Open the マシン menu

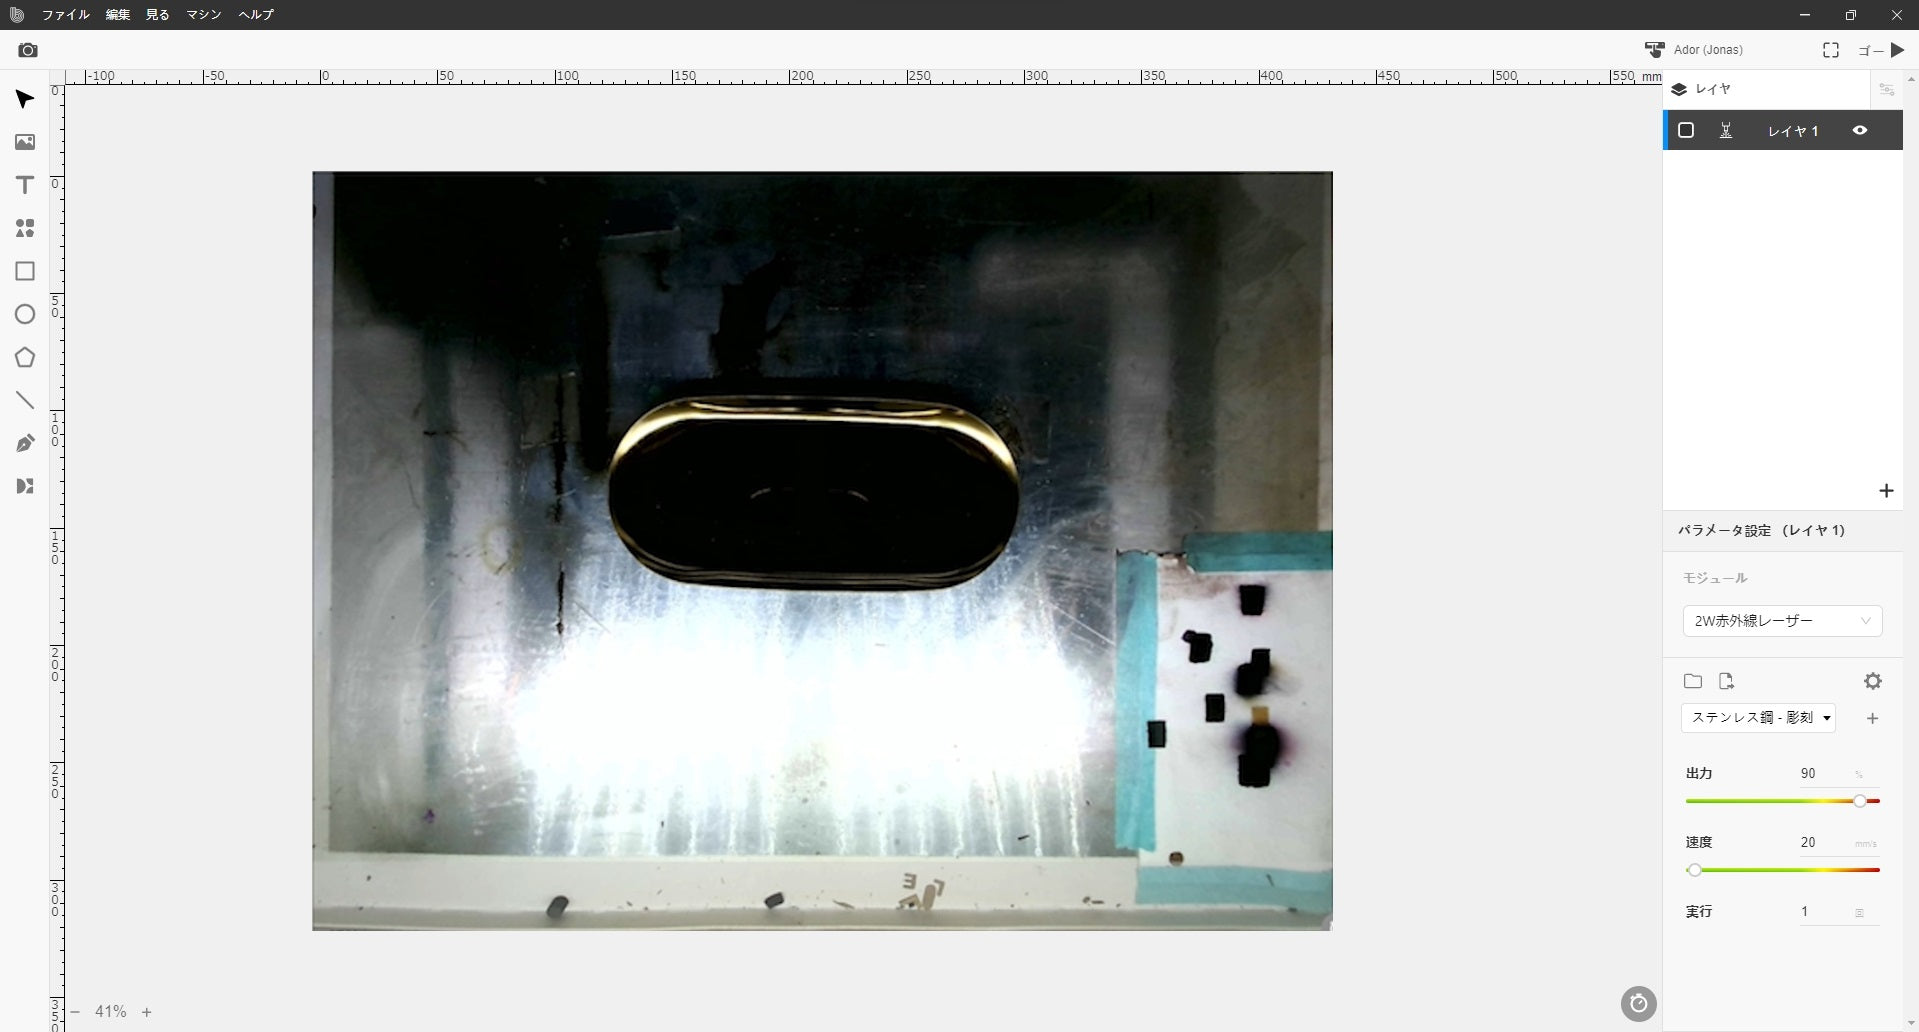point(203,15)
